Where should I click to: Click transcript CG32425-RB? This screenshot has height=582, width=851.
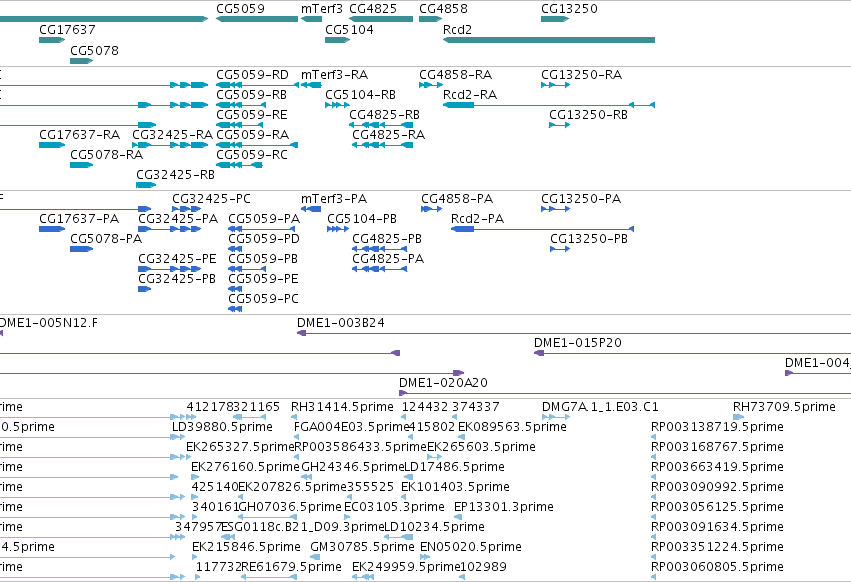(146, 185)
